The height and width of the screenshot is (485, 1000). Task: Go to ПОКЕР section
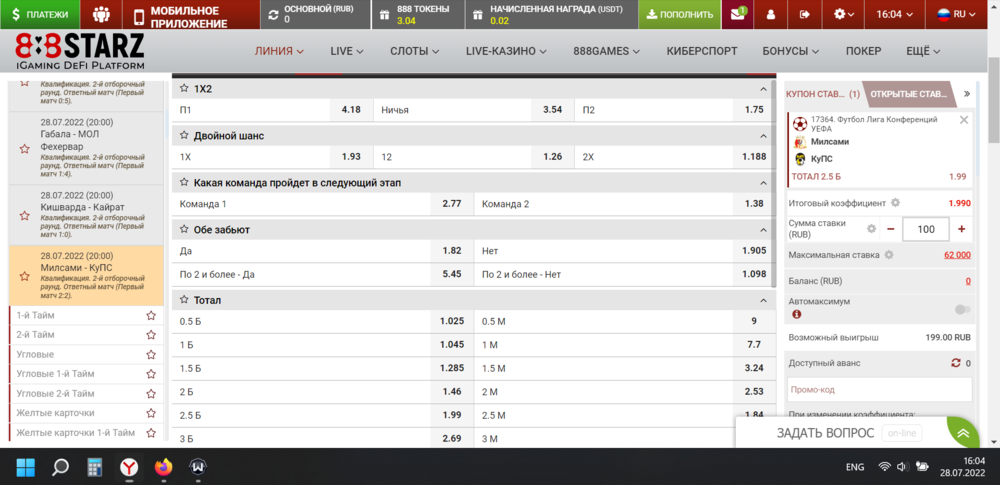pos(864,52)
